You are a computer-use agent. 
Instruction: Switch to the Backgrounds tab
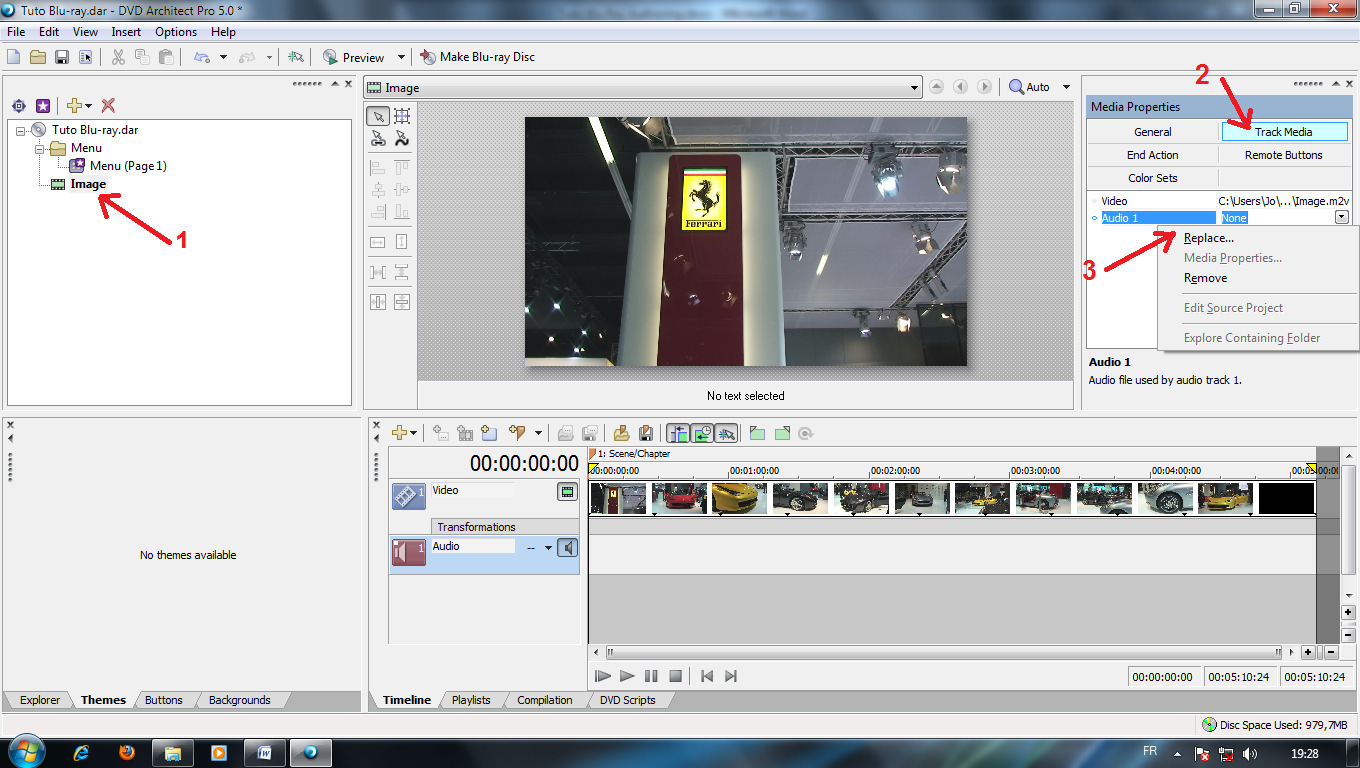point(239,700)
